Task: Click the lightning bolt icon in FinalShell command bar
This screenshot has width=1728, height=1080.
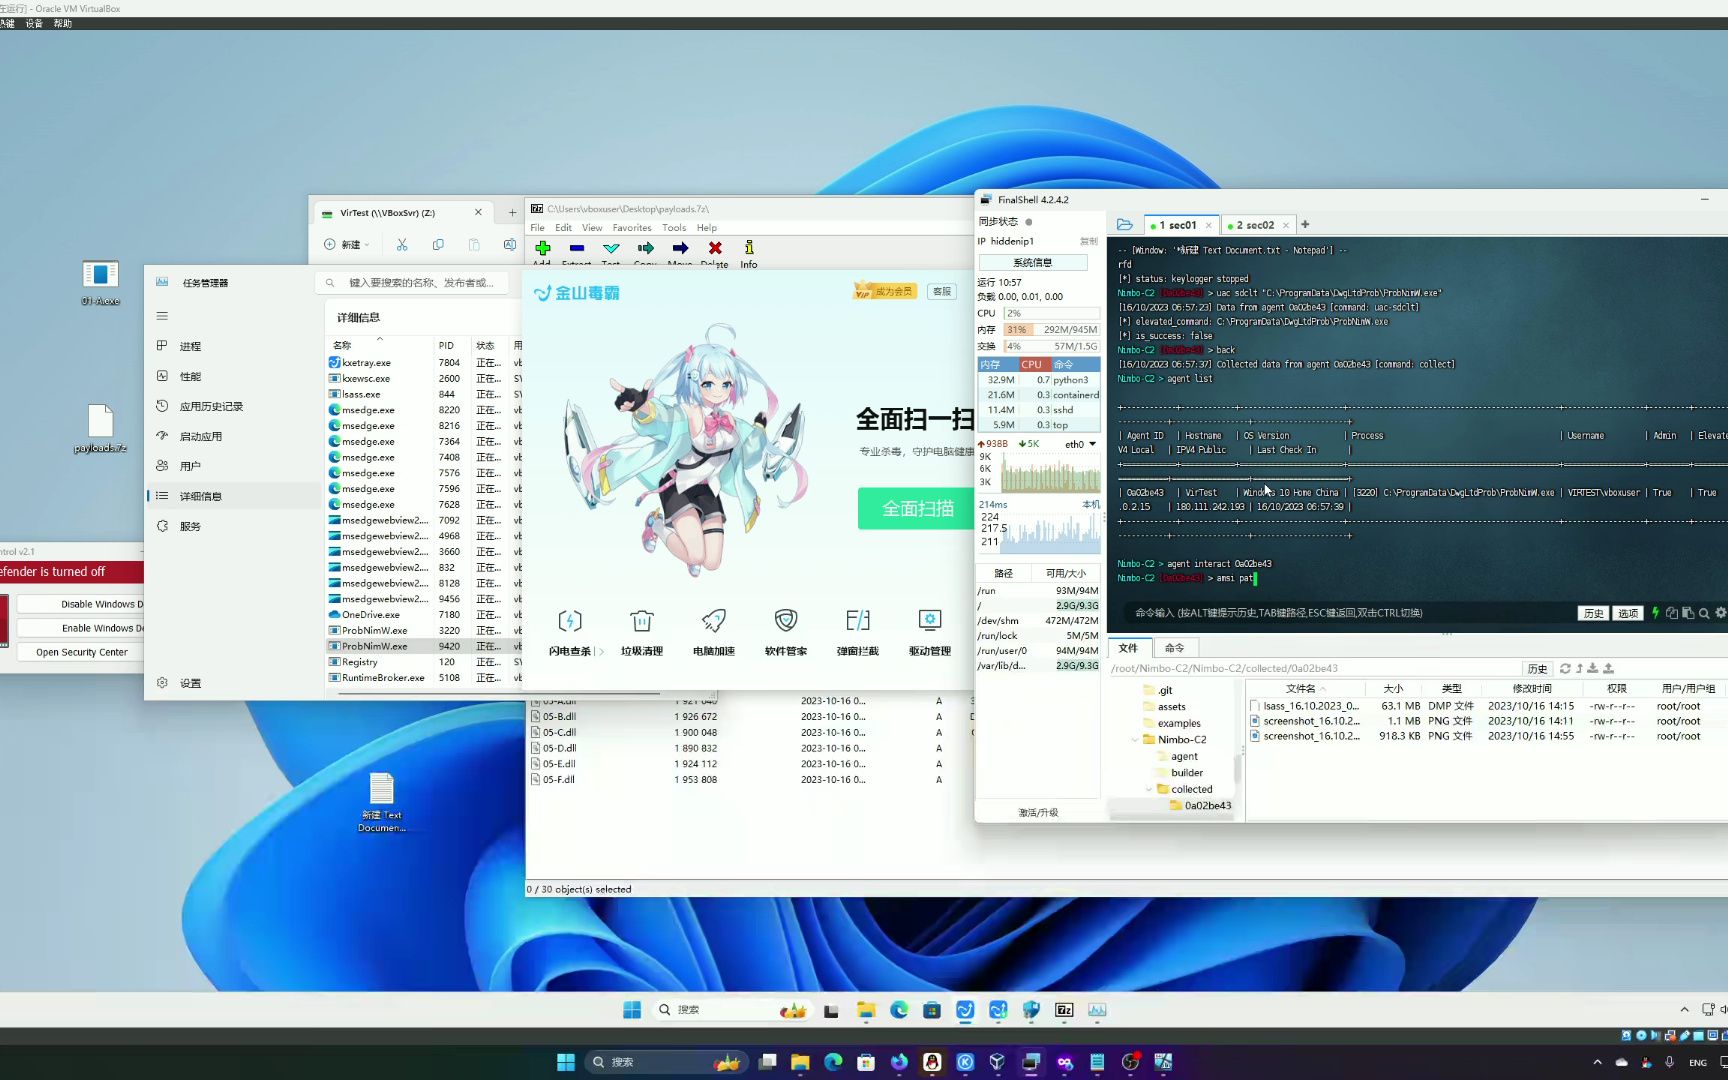Action: pyautogui.click(x=1655, y=613)
